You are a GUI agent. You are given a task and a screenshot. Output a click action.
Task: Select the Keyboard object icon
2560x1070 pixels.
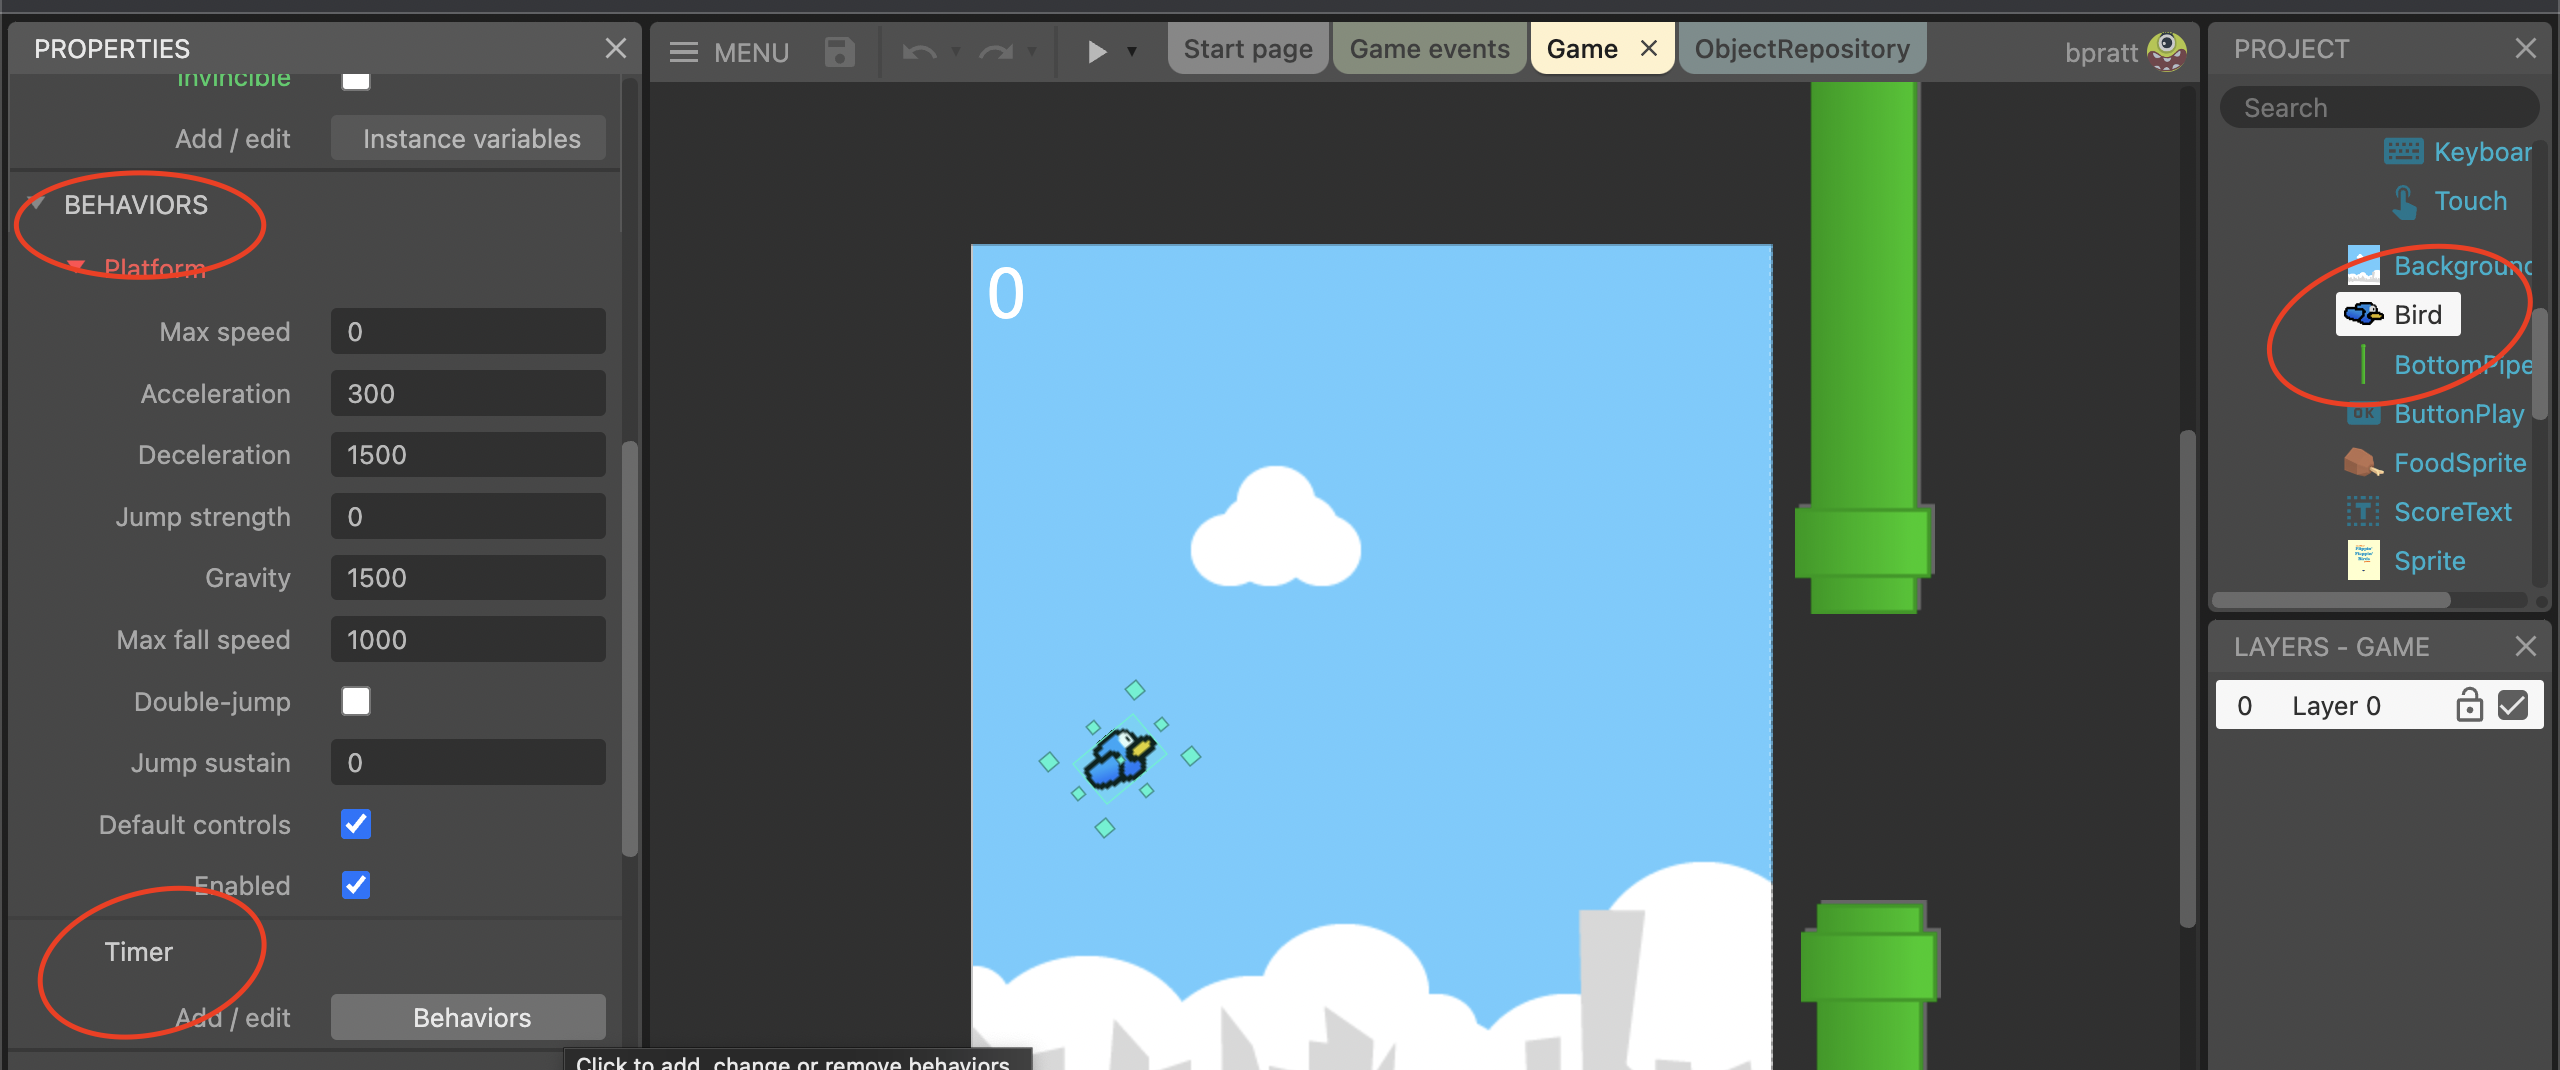point(2403,152)
